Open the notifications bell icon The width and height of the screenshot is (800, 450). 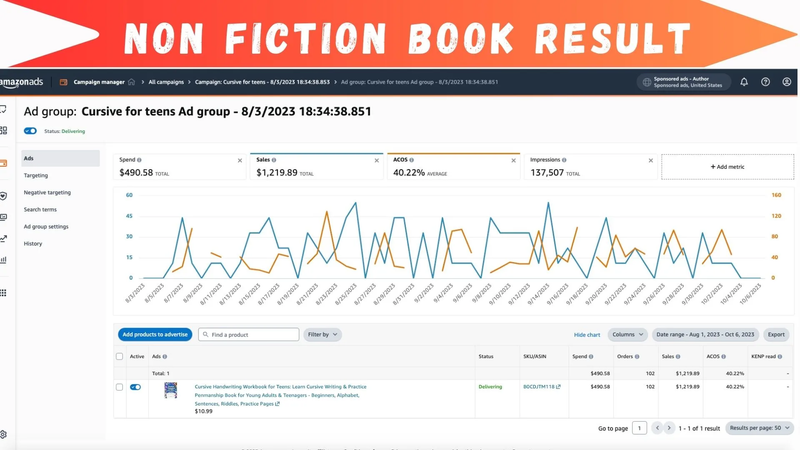coord(744,82)
